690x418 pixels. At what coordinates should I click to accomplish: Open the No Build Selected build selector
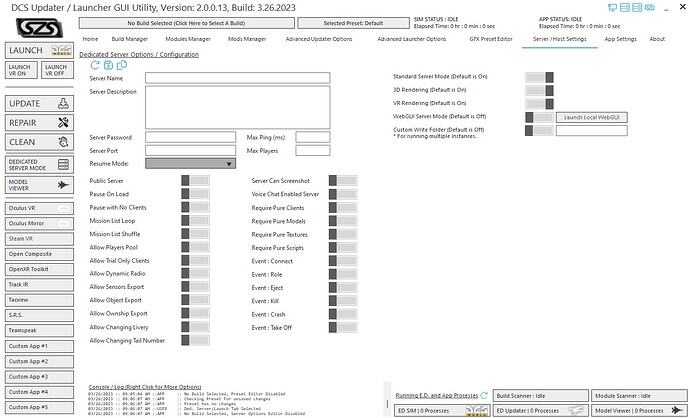(x=187, y=23)
